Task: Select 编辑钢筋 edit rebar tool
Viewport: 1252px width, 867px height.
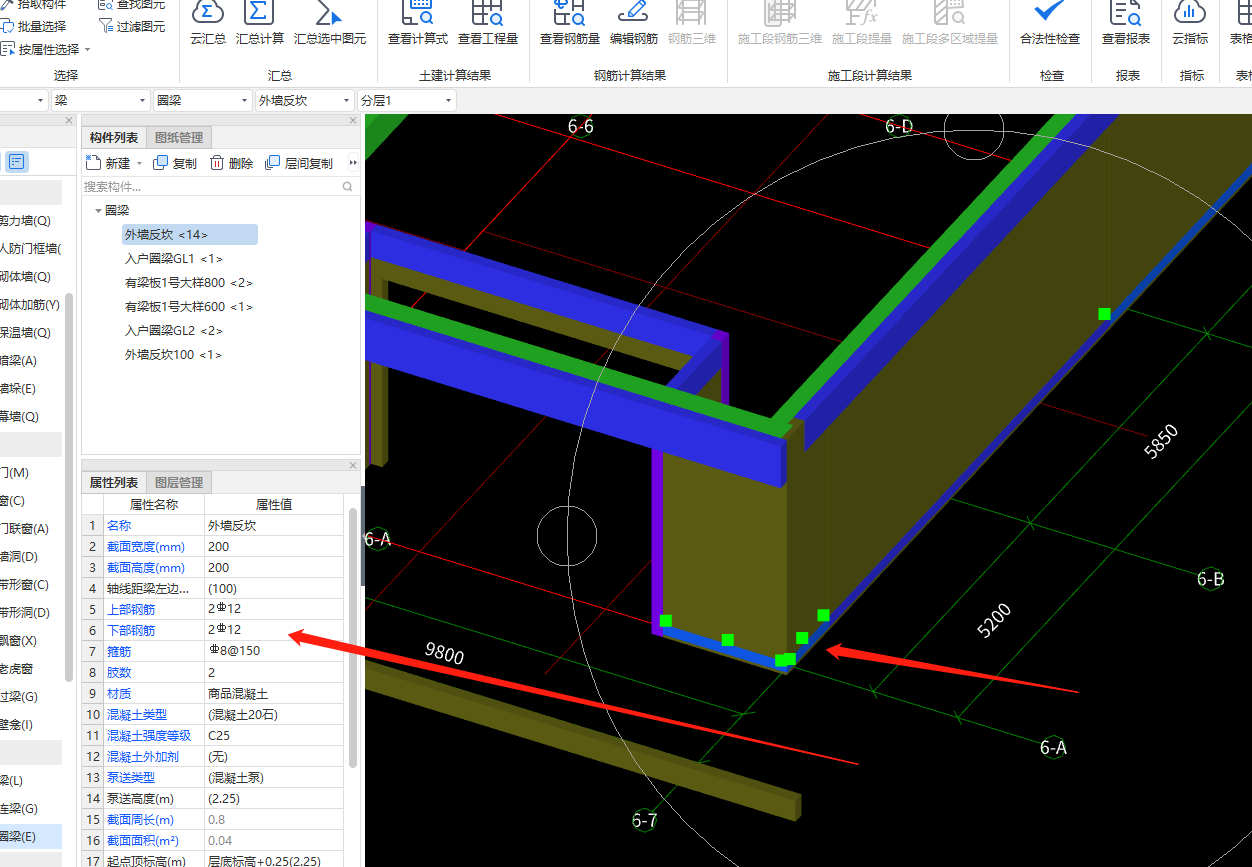Action: pyautogui.click(x=634, y=22)
